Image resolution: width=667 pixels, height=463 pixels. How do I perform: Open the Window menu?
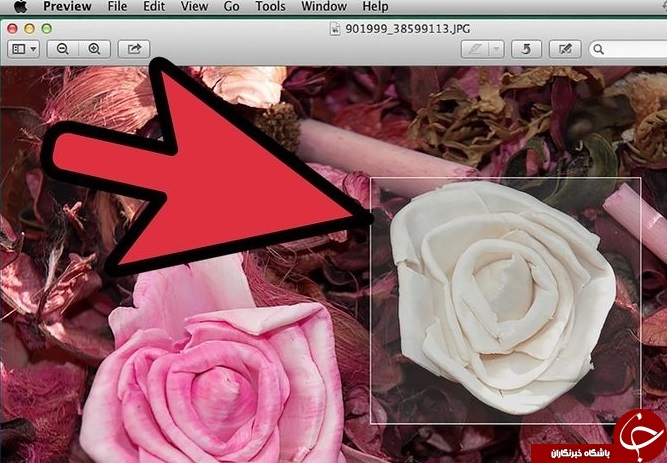[324, 6]
